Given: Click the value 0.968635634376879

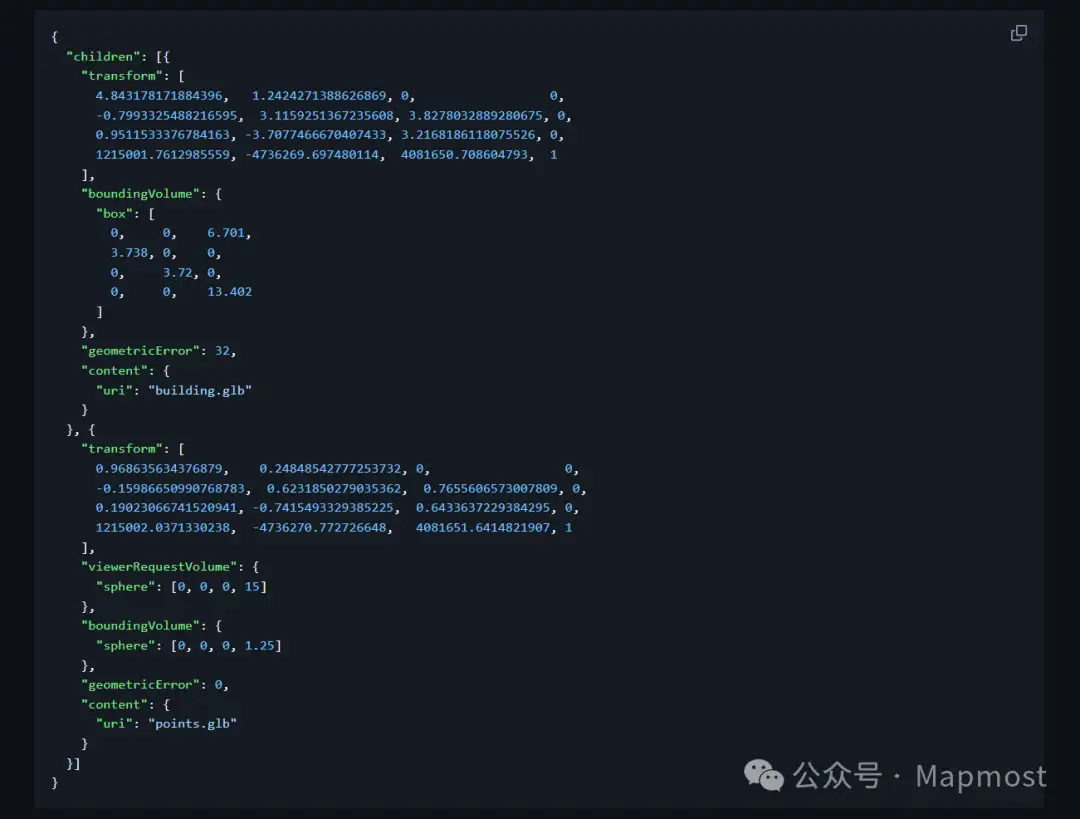Looking at the screenshot, I should (x=158, y=469).
